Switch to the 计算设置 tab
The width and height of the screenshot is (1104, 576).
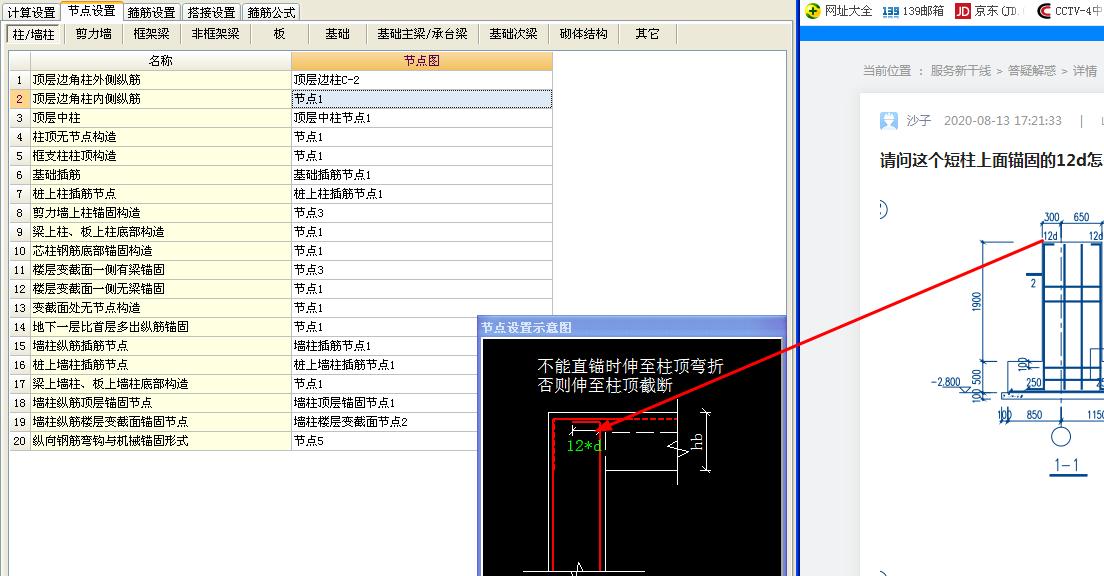pyautogui.click(x=31, y=12)
